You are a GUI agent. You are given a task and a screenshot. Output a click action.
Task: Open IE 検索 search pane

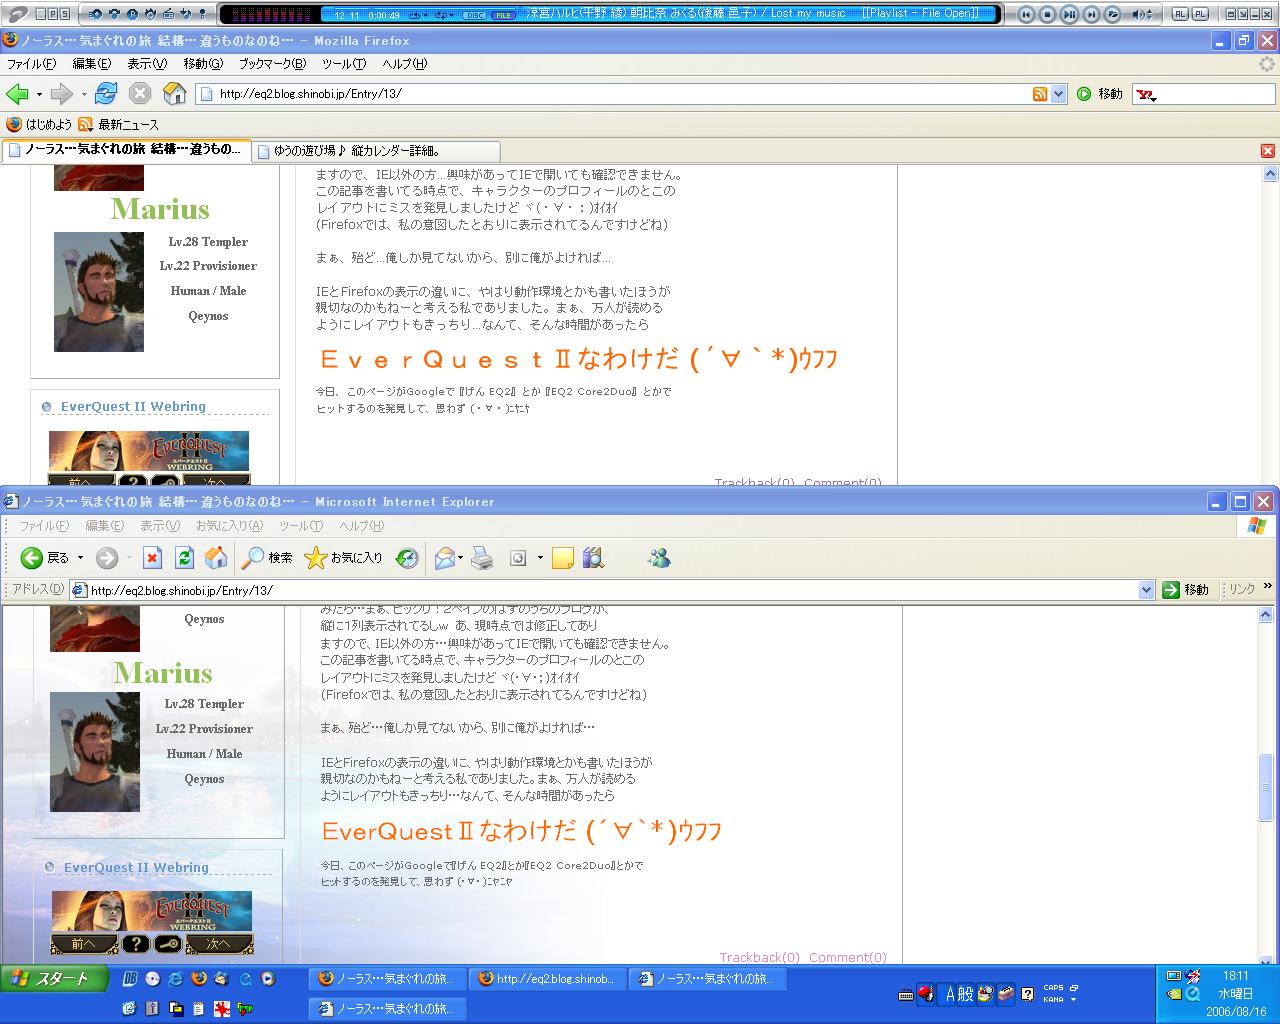point(267,558)
